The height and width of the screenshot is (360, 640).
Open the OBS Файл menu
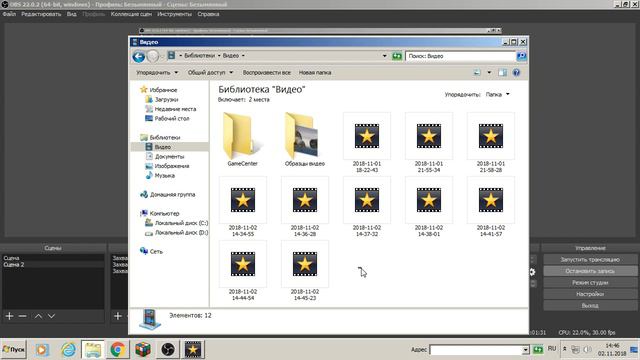coord(9,14)
